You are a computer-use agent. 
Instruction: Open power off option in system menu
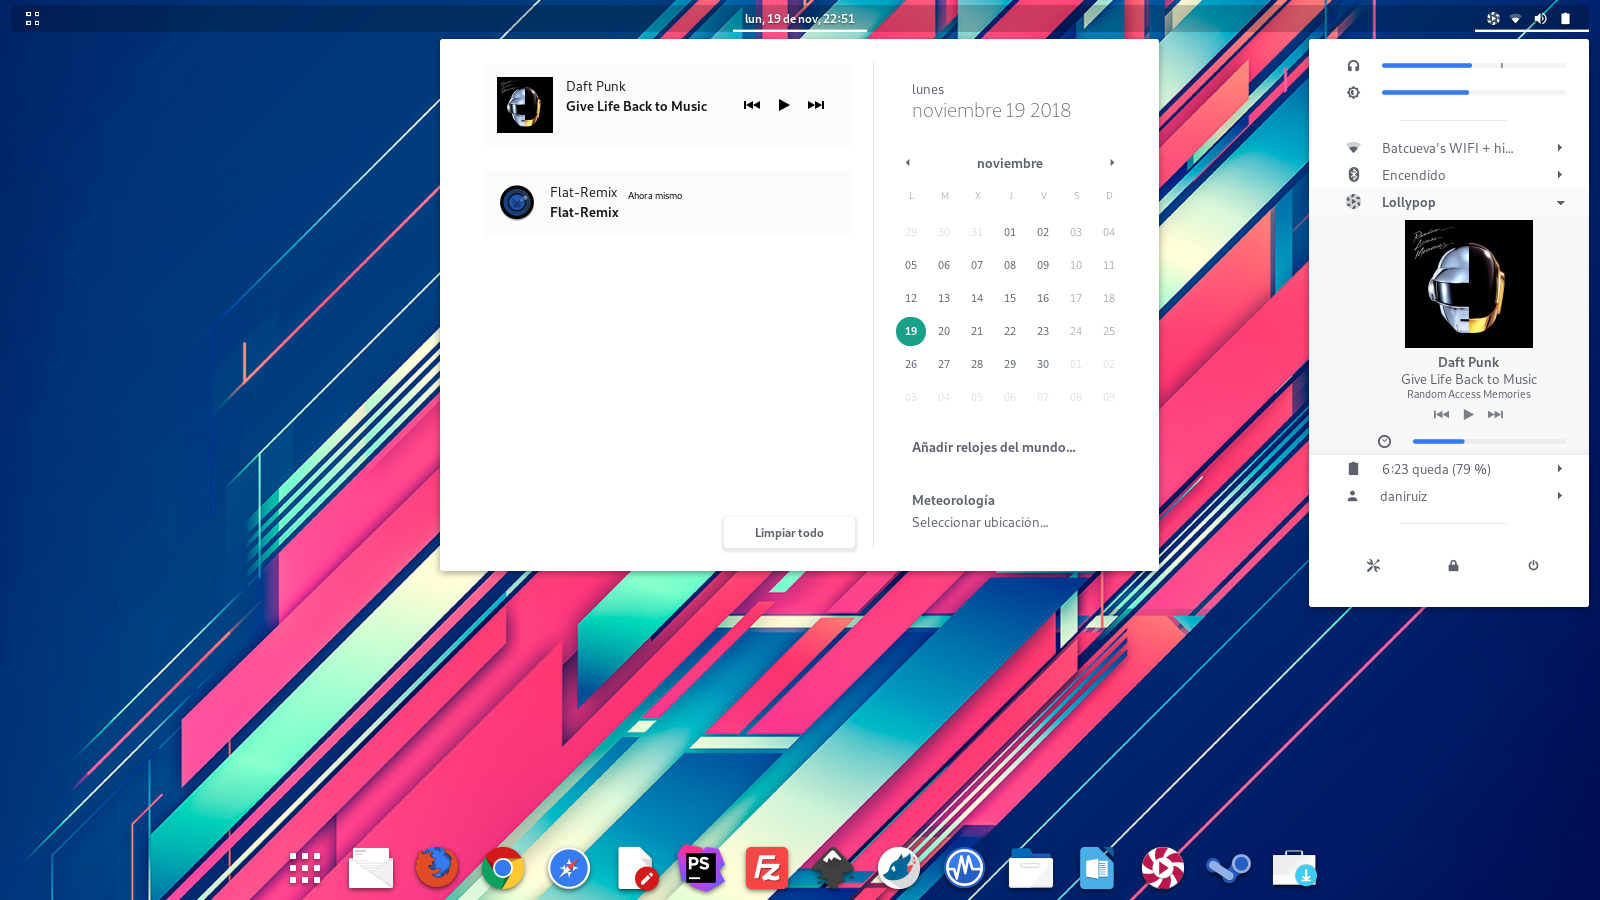[1533, 566]
